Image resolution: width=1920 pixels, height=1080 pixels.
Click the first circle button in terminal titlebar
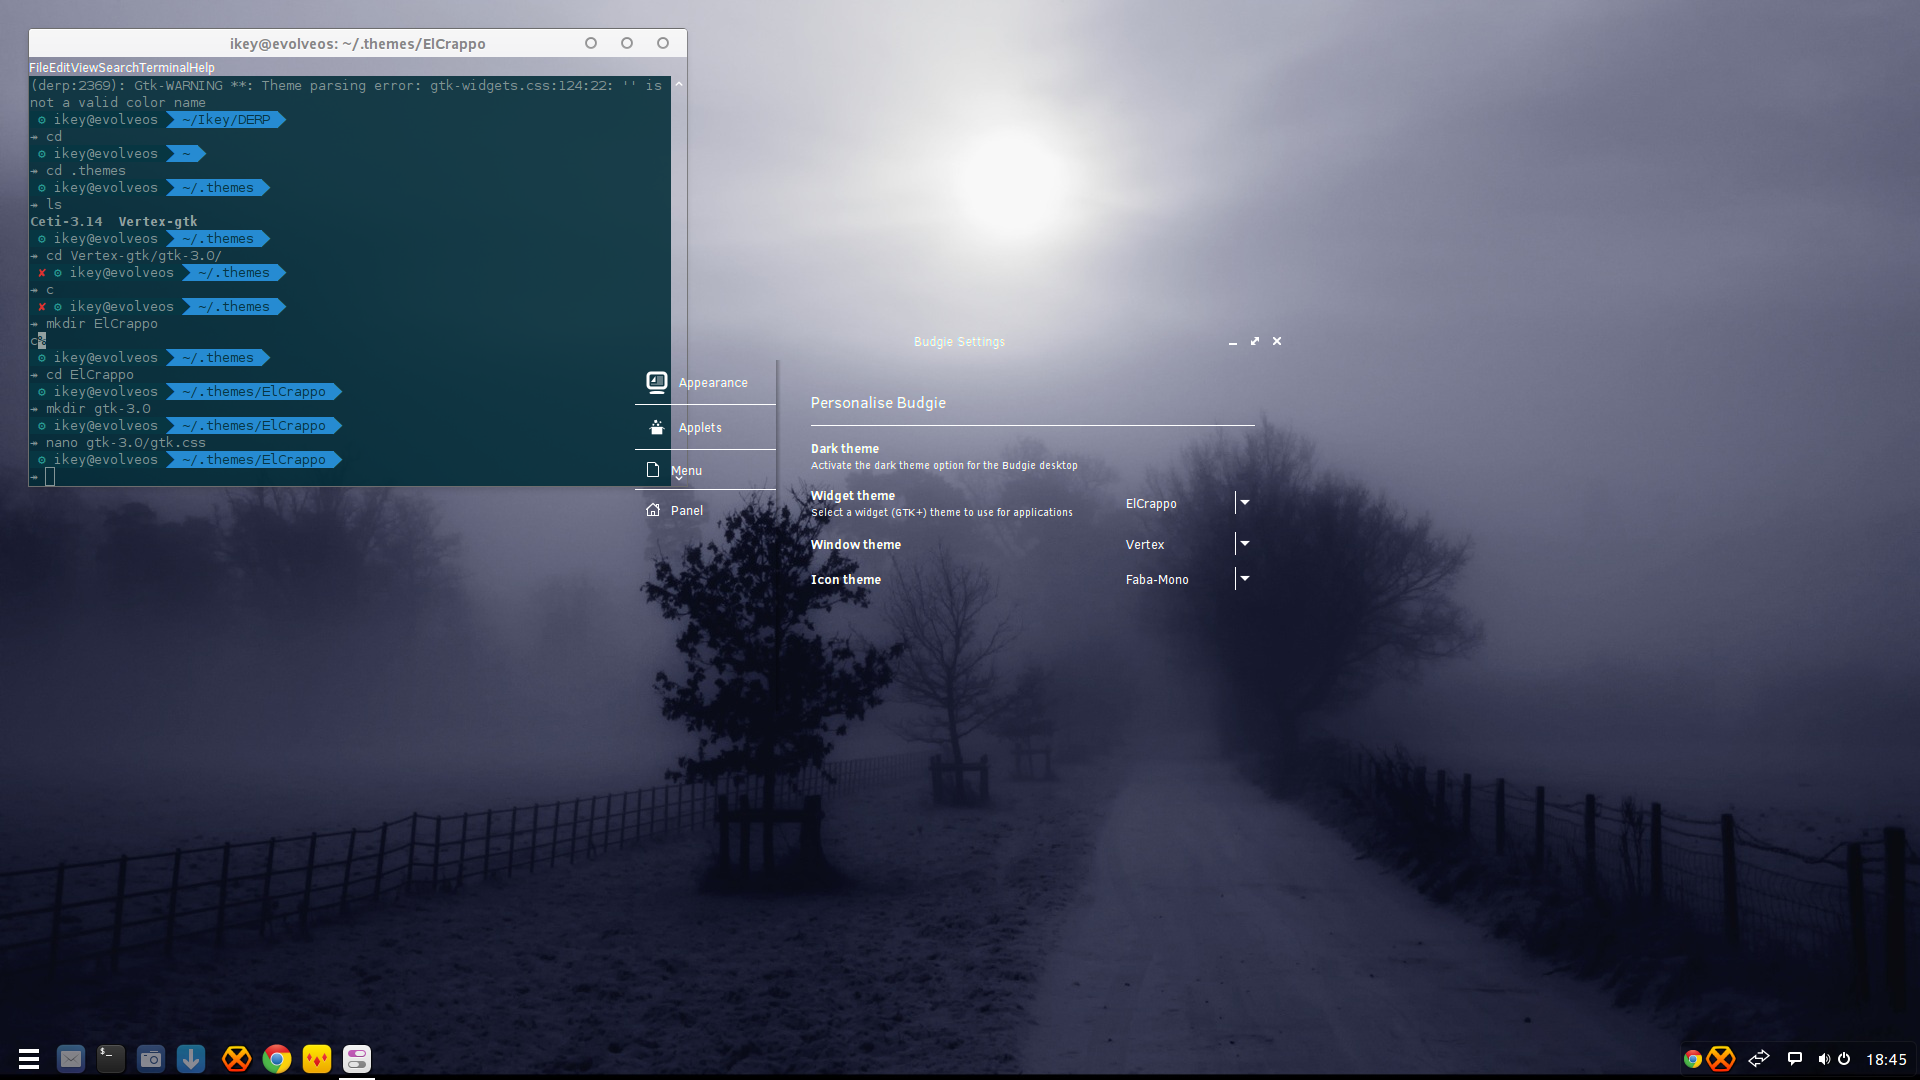591,43
